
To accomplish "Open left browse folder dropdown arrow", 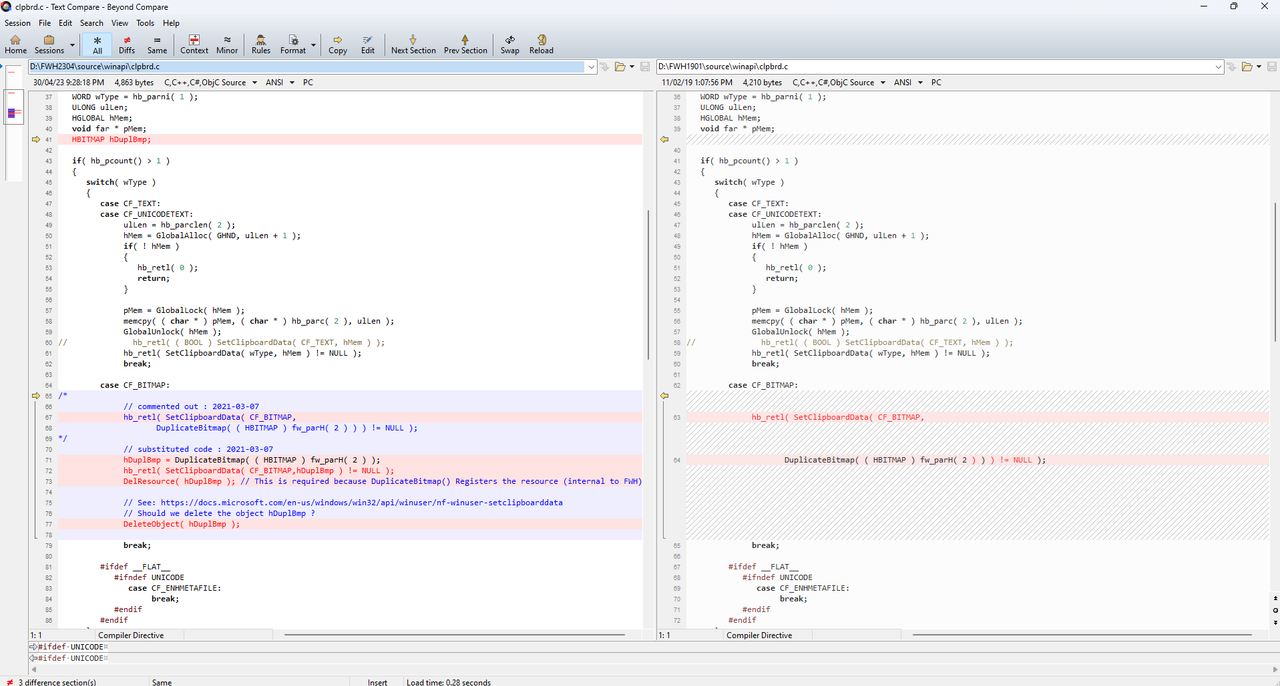I will 632,67.
